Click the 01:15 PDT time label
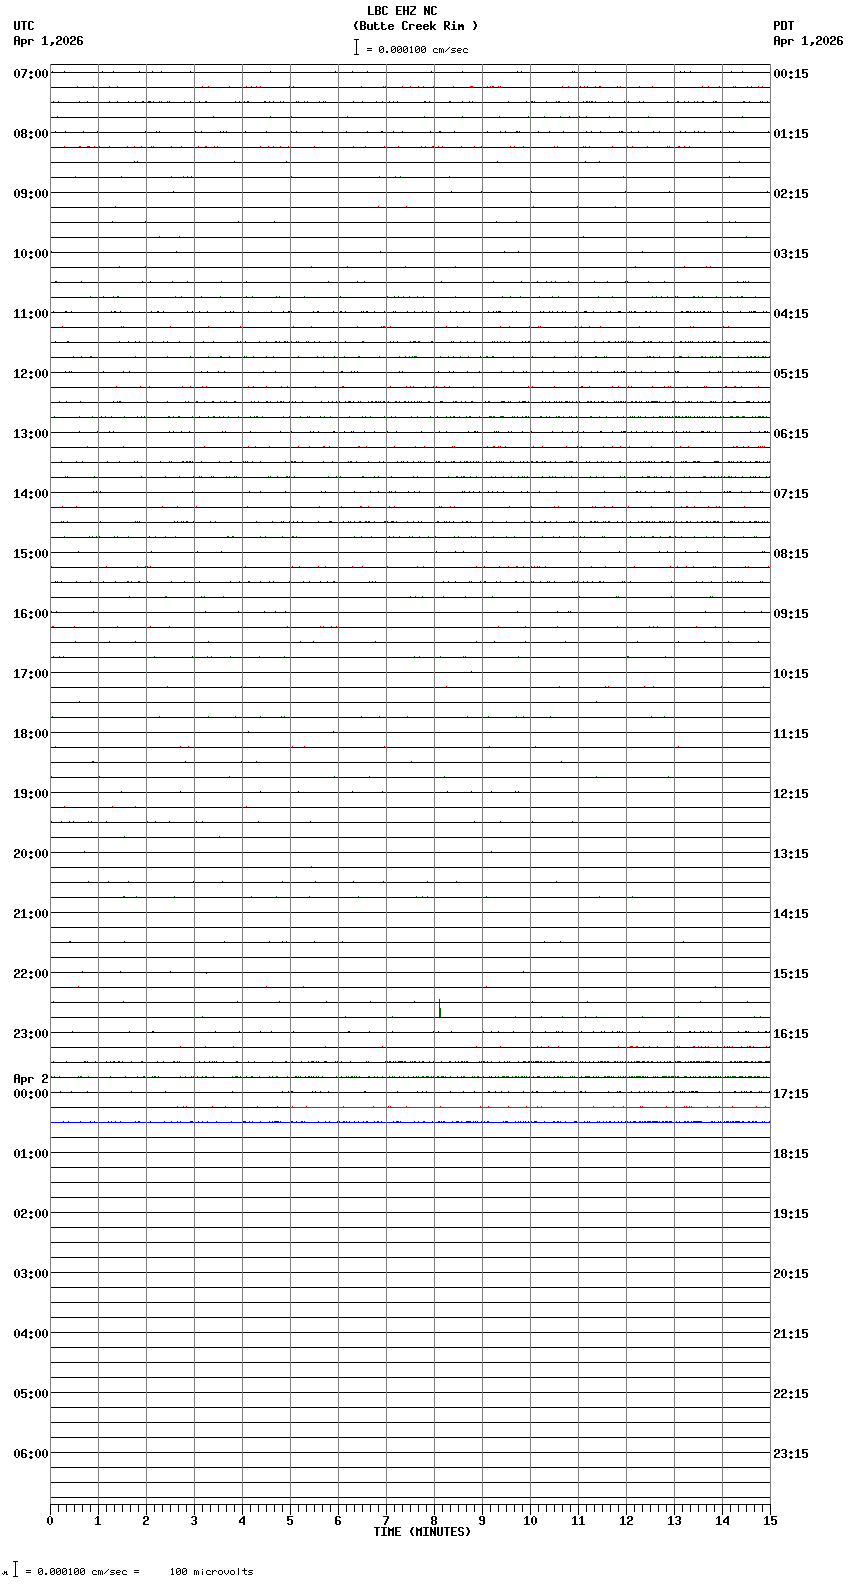 click(x=791, y=134)
